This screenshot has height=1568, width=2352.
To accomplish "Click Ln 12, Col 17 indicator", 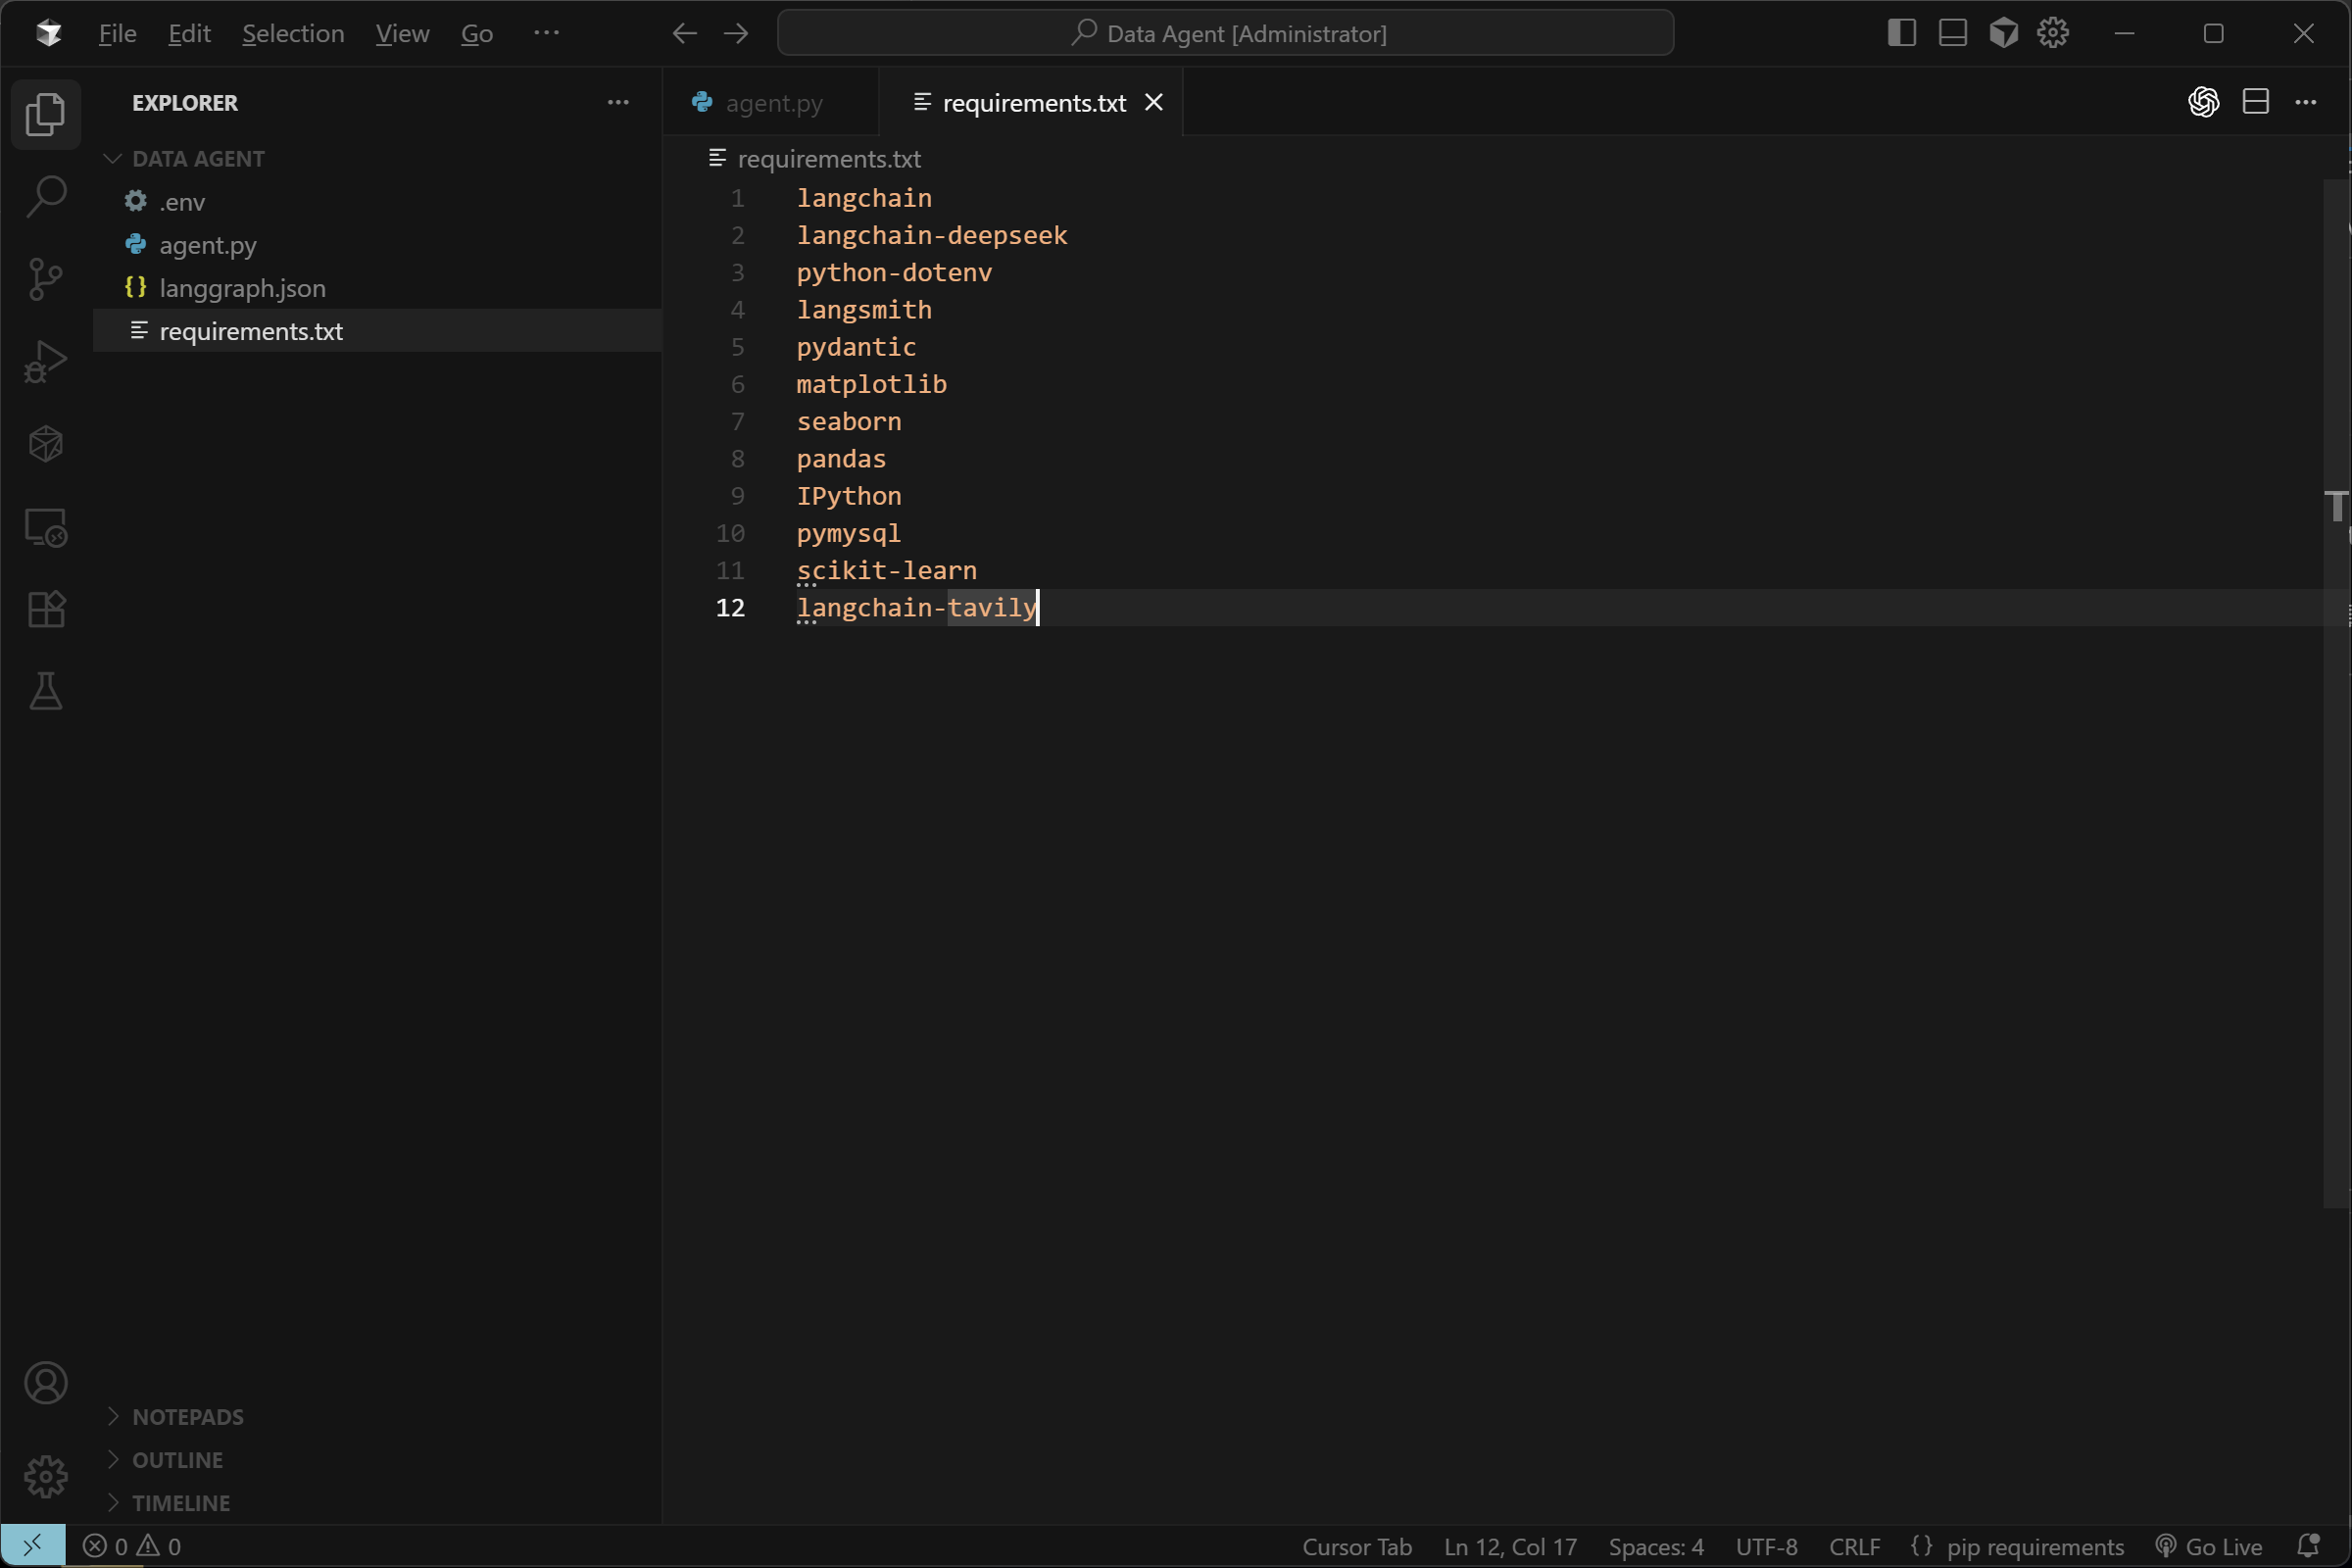I will pyautogui.click(x=1509, y=1547).
